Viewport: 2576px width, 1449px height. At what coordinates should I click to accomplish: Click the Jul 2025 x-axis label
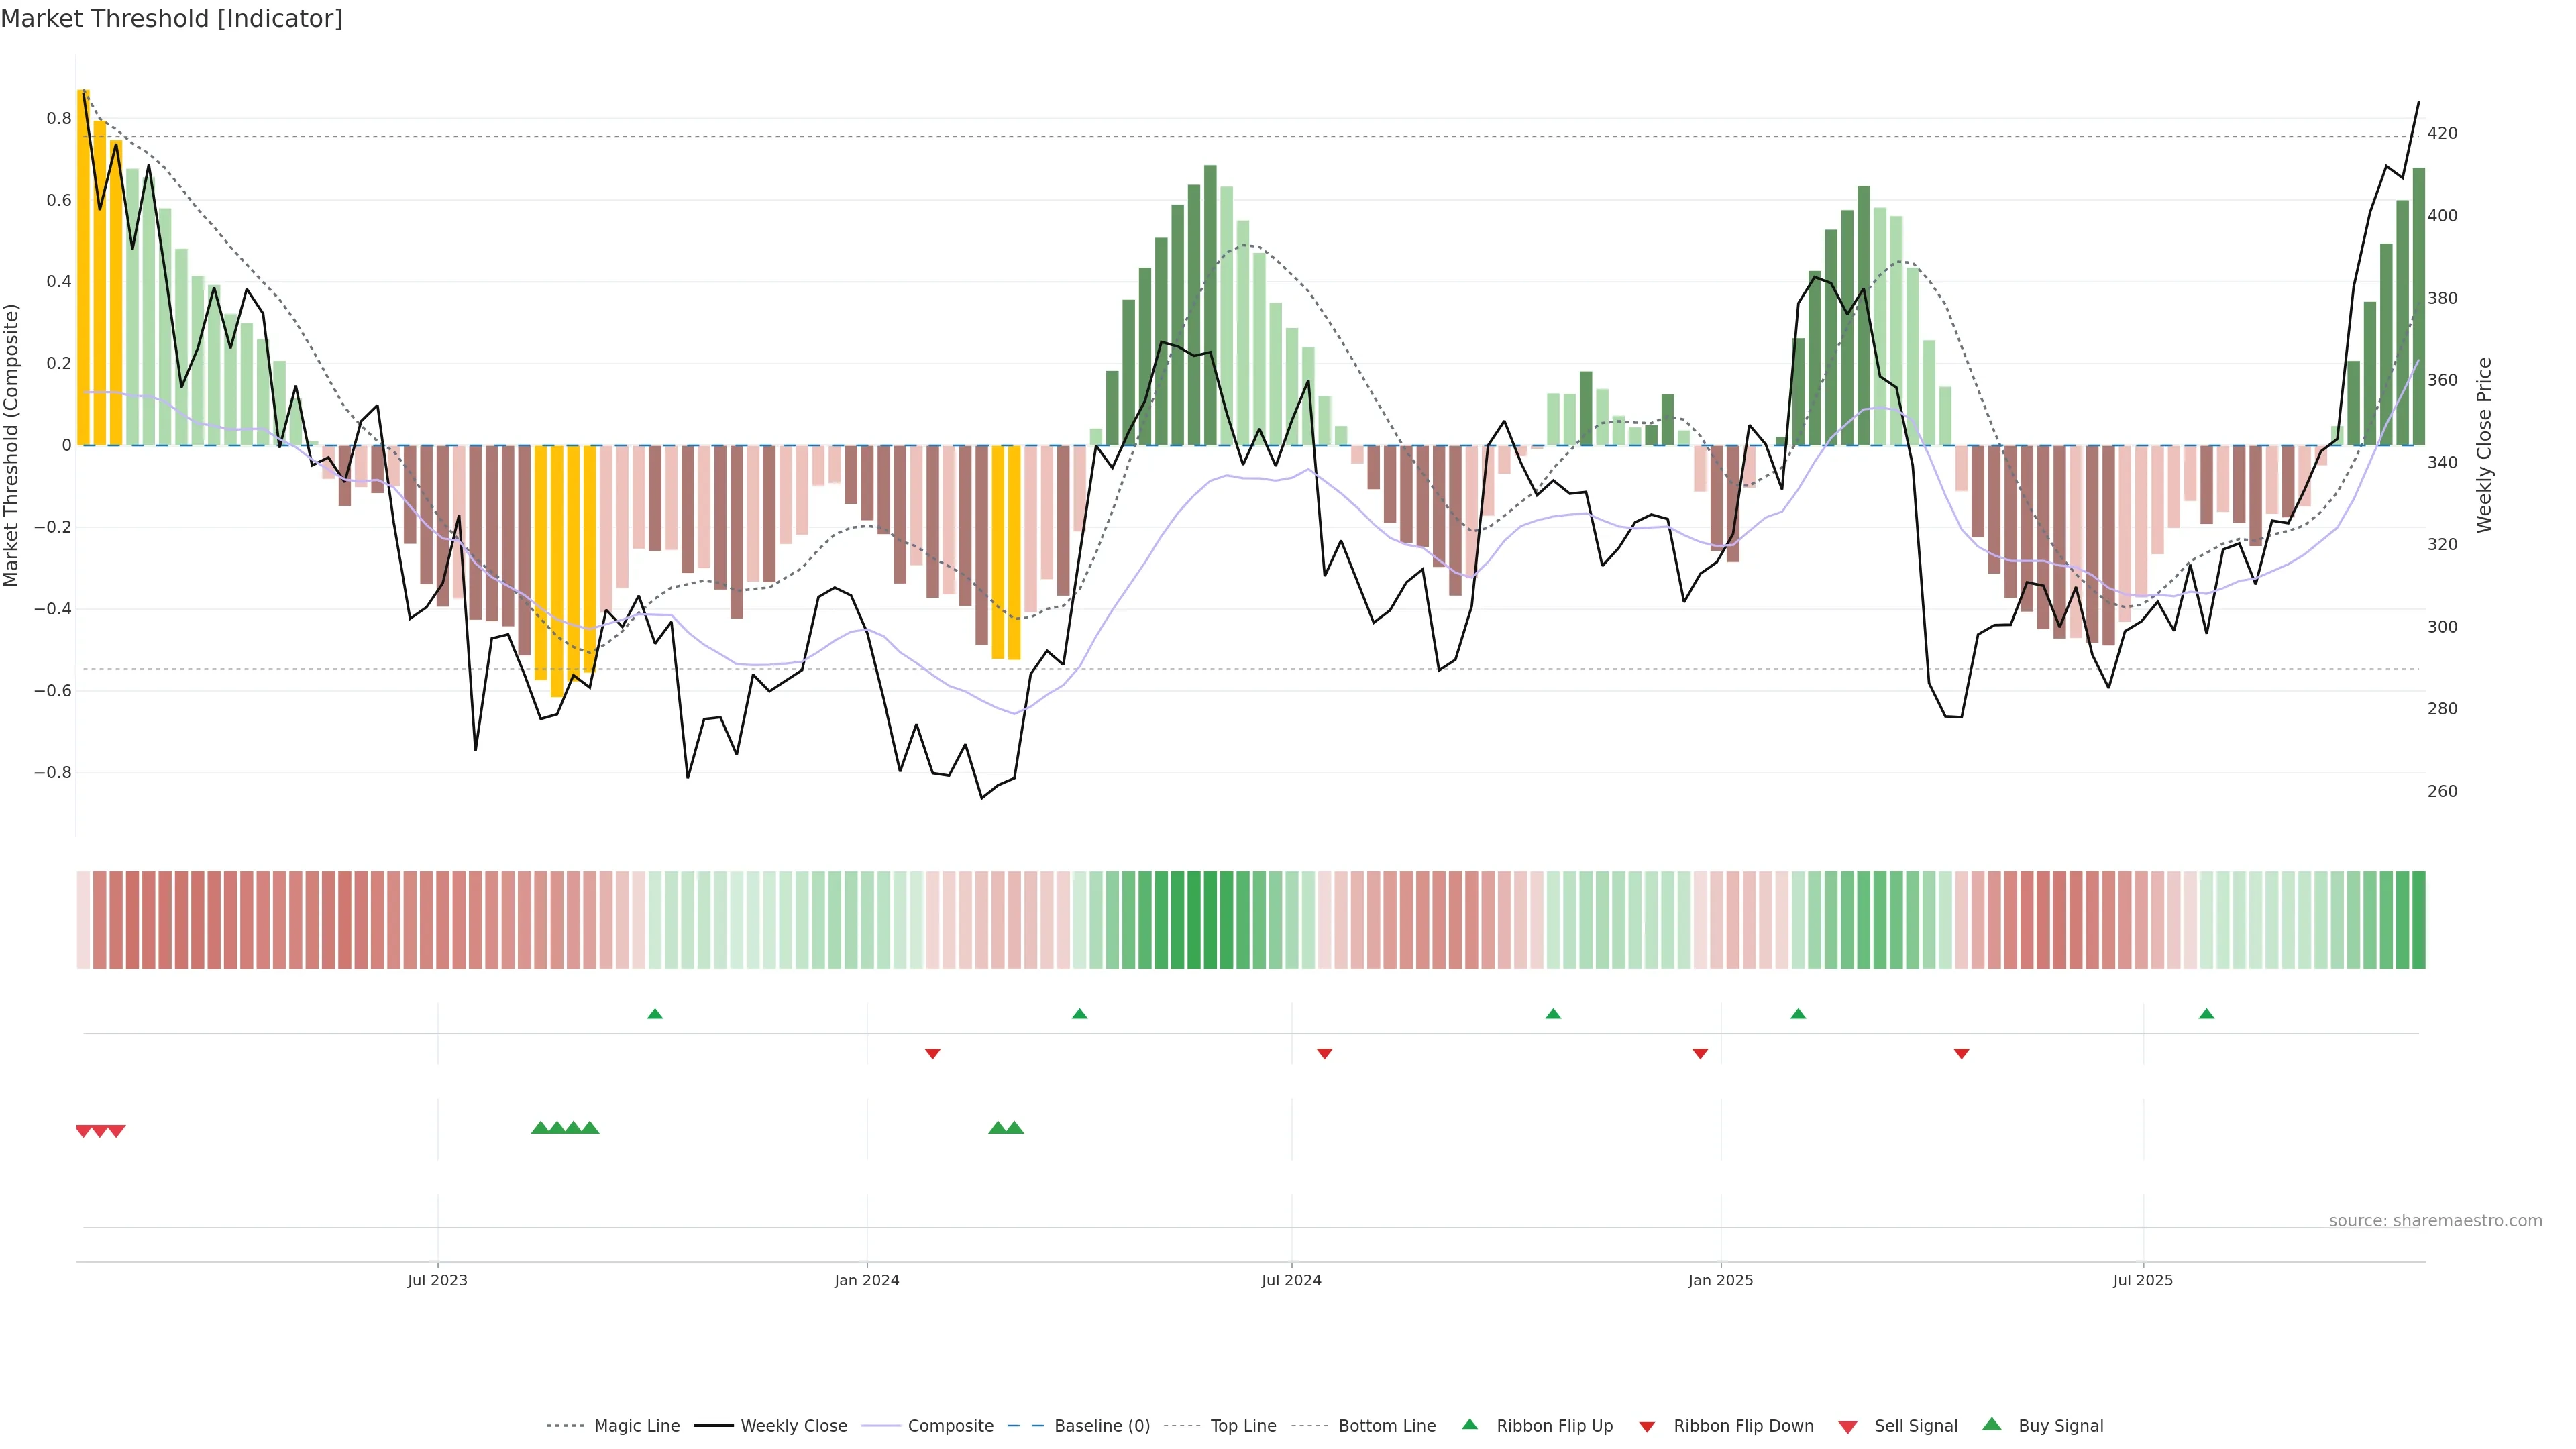(x=2143, y=1280)
